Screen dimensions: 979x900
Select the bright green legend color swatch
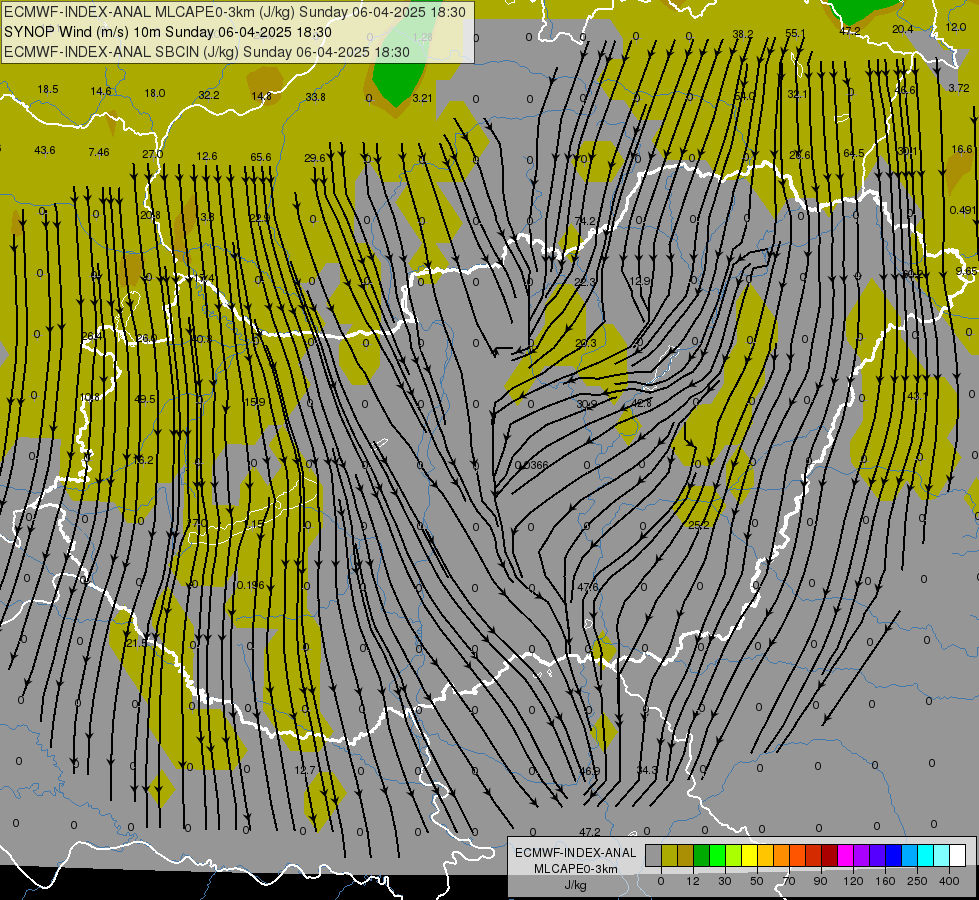717,855
